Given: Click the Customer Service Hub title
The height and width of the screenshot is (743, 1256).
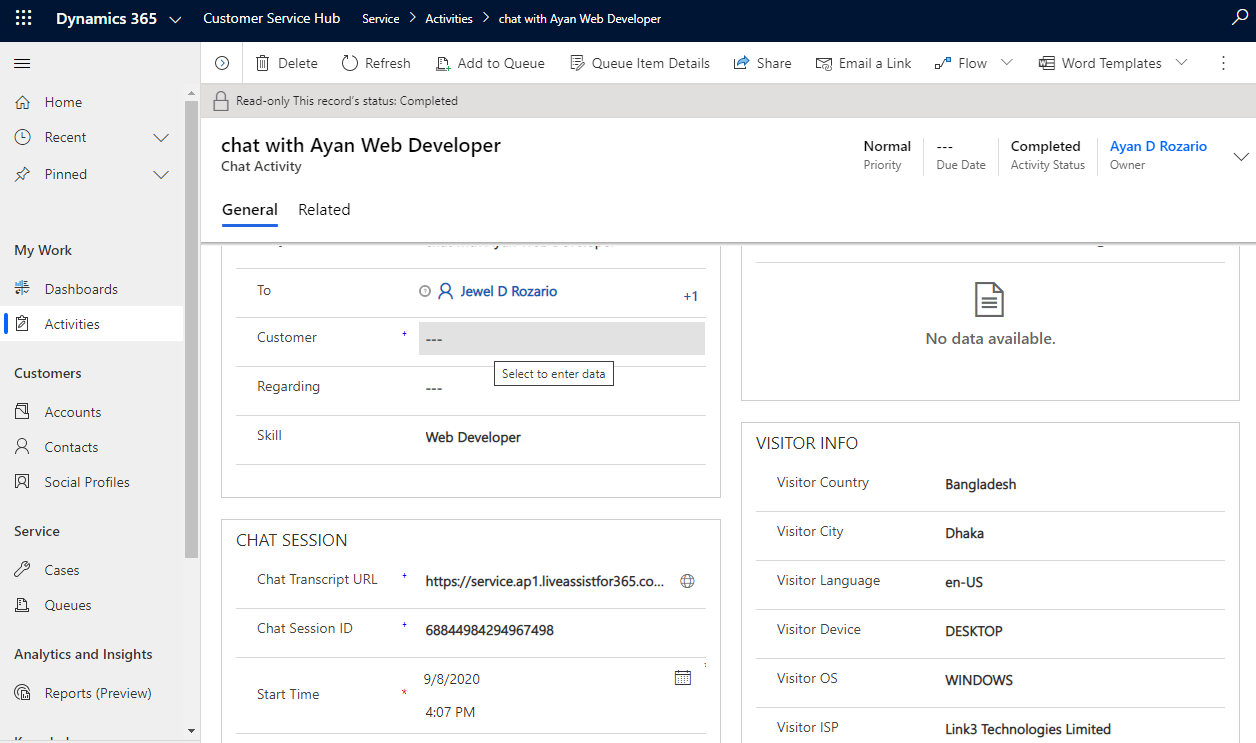Looking at the screenshot, I should [x=272, y=18].
